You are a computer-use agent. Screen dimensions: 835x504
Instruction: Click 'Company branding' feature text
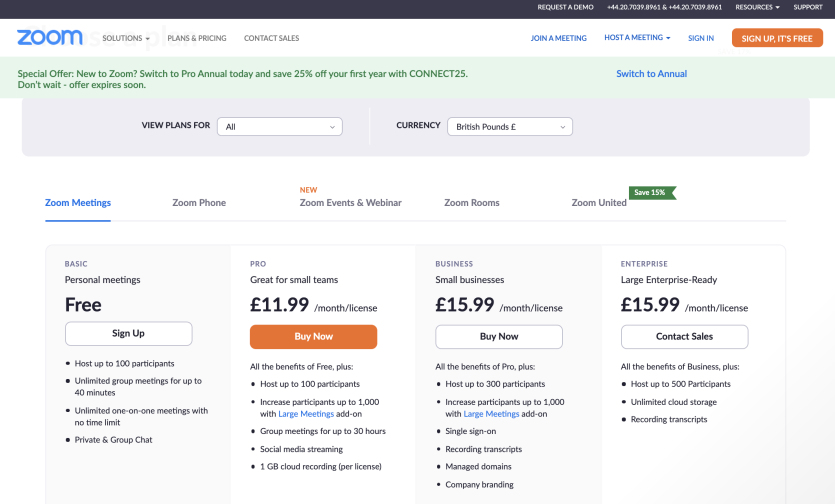click(479, 485)
